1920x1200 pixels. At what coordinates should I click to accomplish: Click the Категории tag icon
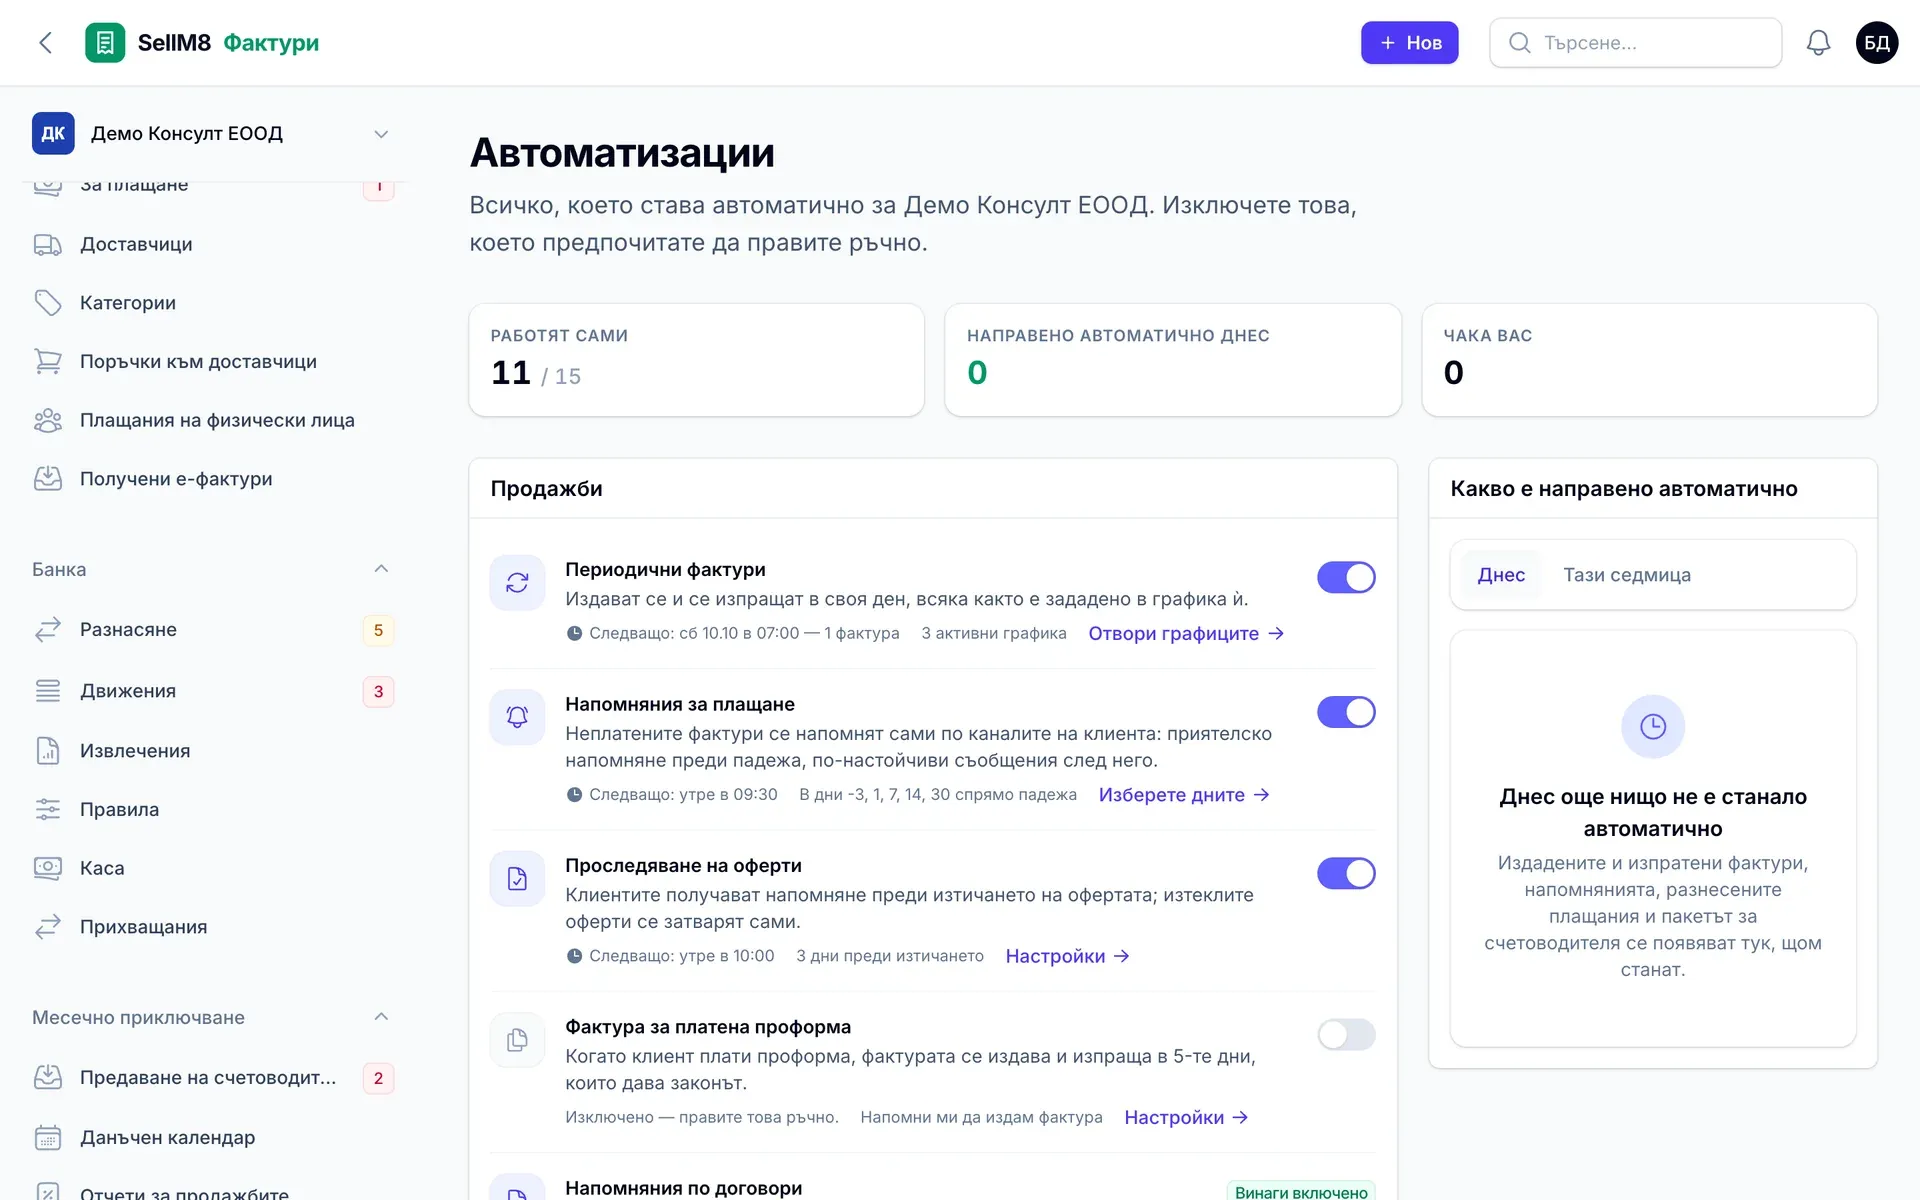[48, 303]
